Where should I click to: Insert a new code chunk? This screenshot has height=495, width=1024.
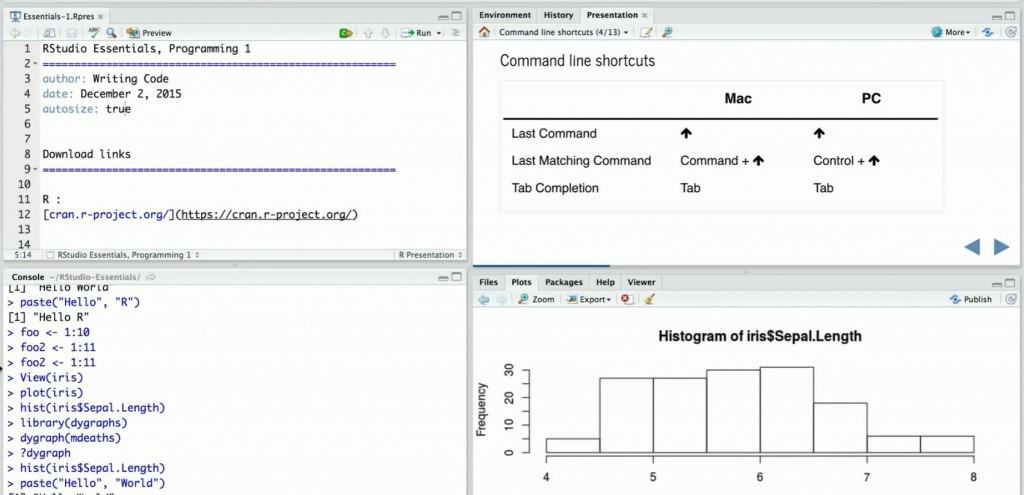point(345,33)
